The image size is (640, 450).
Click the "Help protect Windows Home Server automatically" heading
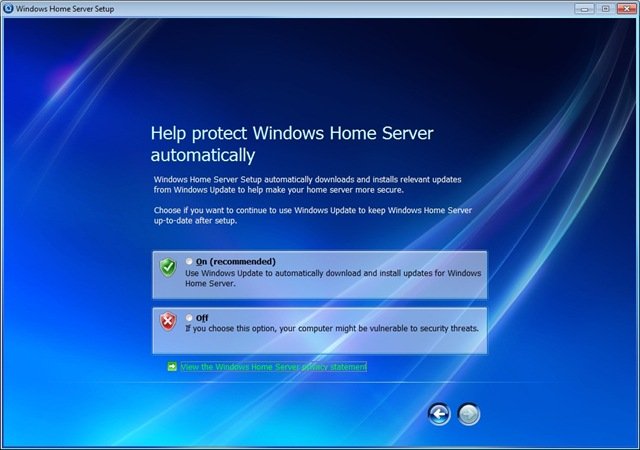click(292, 144)
